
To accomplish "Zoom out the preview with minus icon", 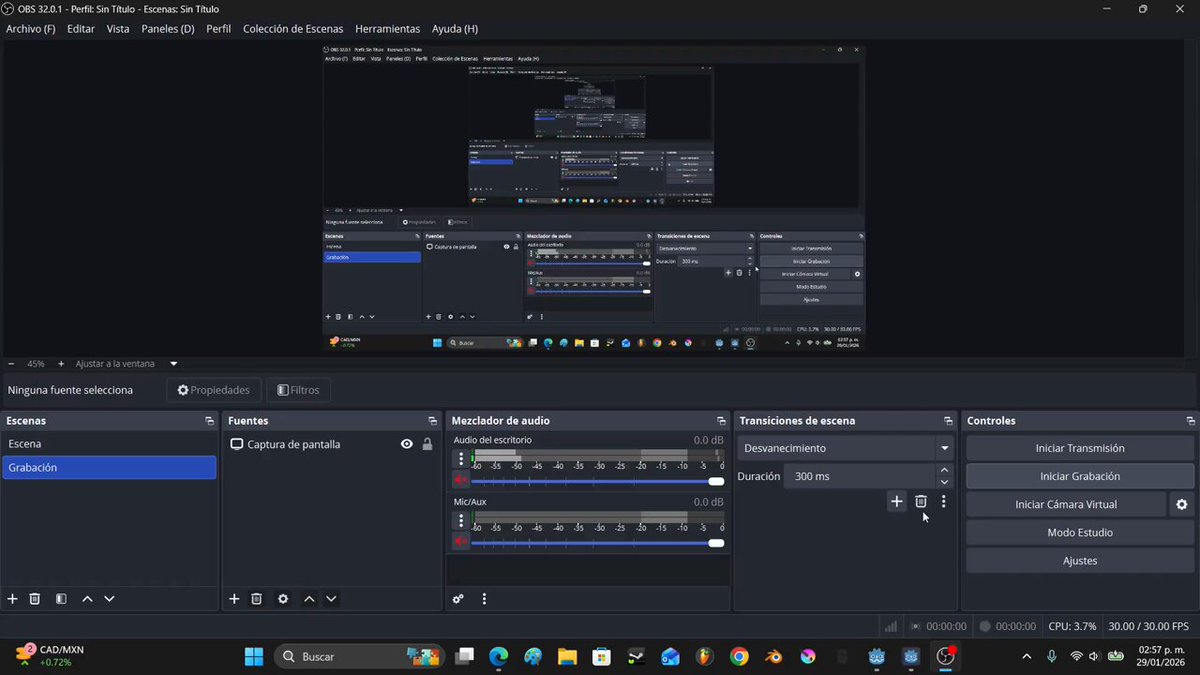I will (11, 364).
